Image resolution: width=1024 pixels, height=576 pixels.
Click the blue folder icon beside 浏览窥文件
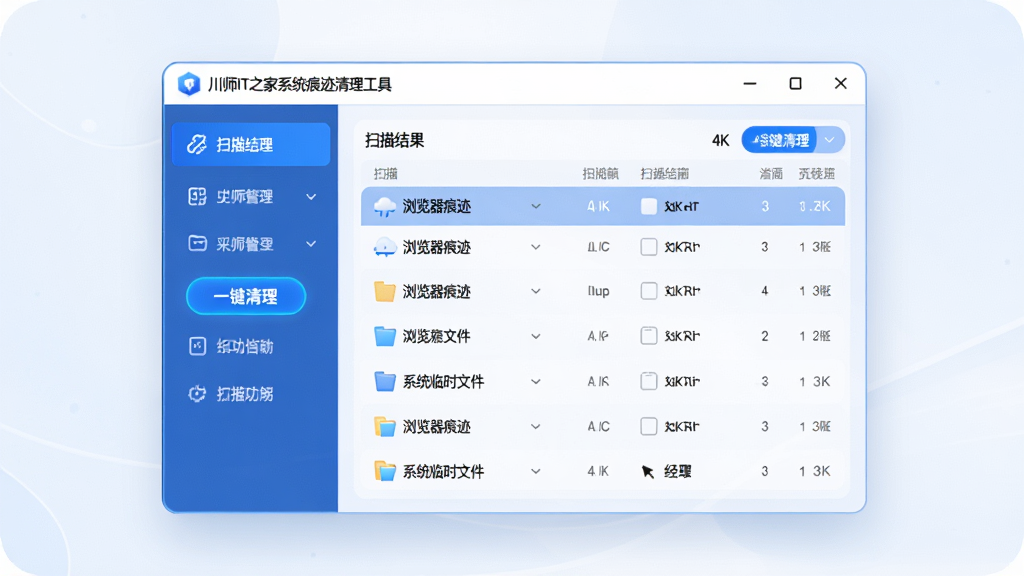tap(385, 336)
